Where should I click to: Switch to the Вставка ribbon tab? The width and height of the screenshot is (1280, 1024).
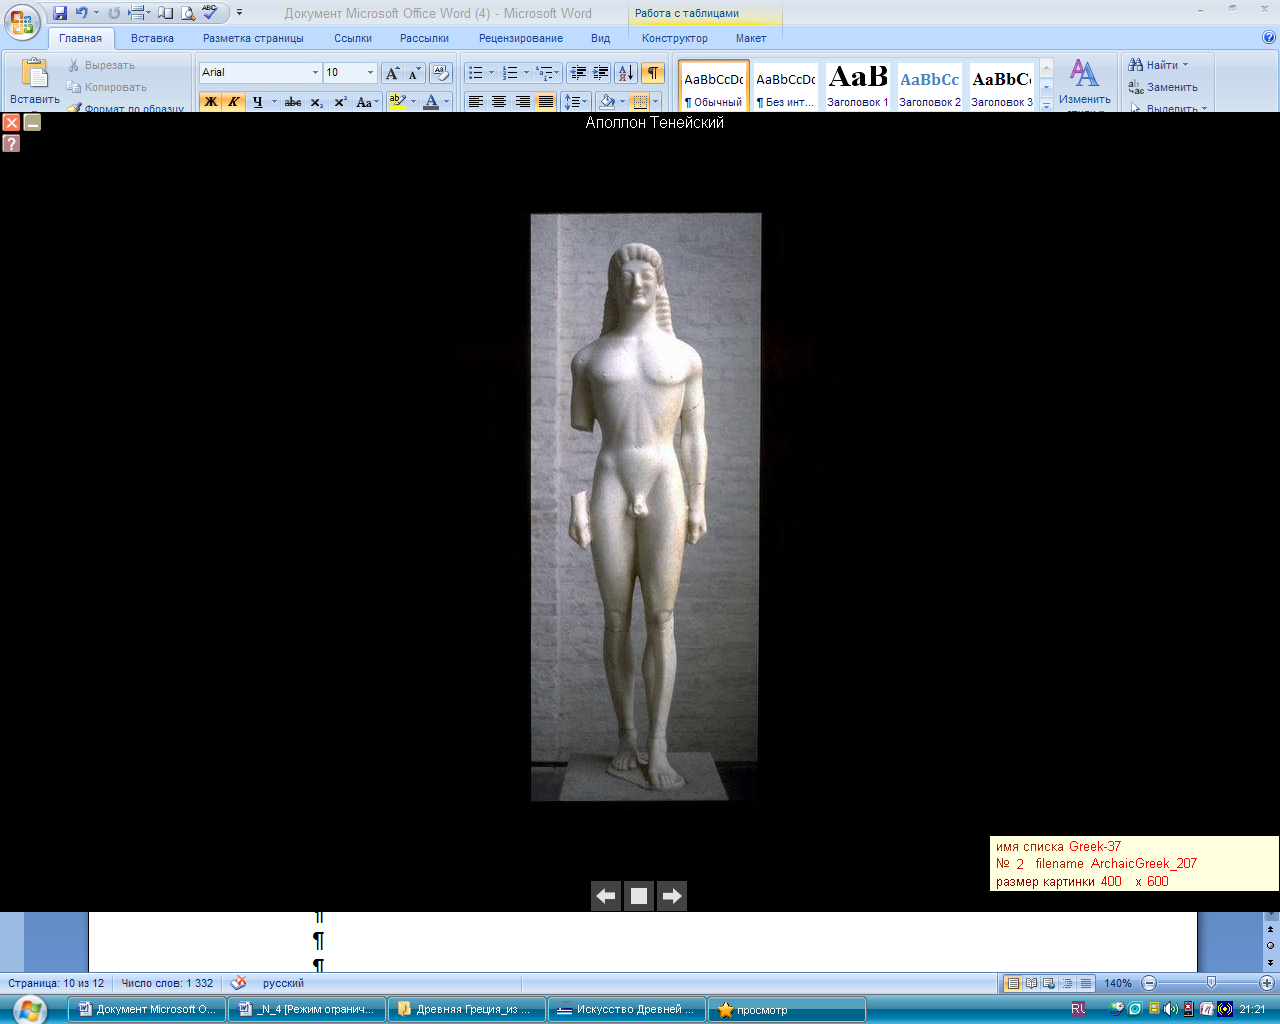click(152, 38)
